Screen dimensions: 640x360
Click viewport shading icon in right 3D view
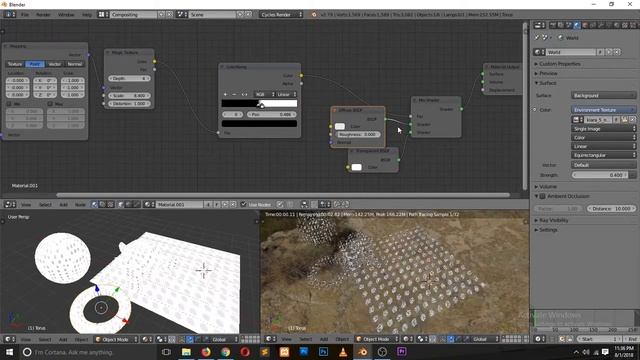[x=407, y=339]
